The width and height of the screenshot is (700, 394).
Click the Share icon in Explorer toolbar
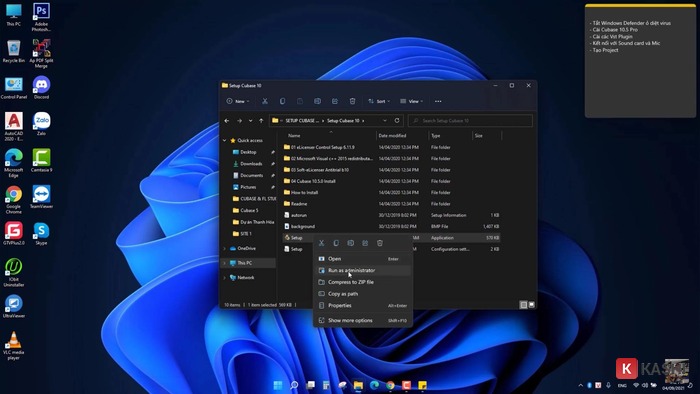pos(335,101)
